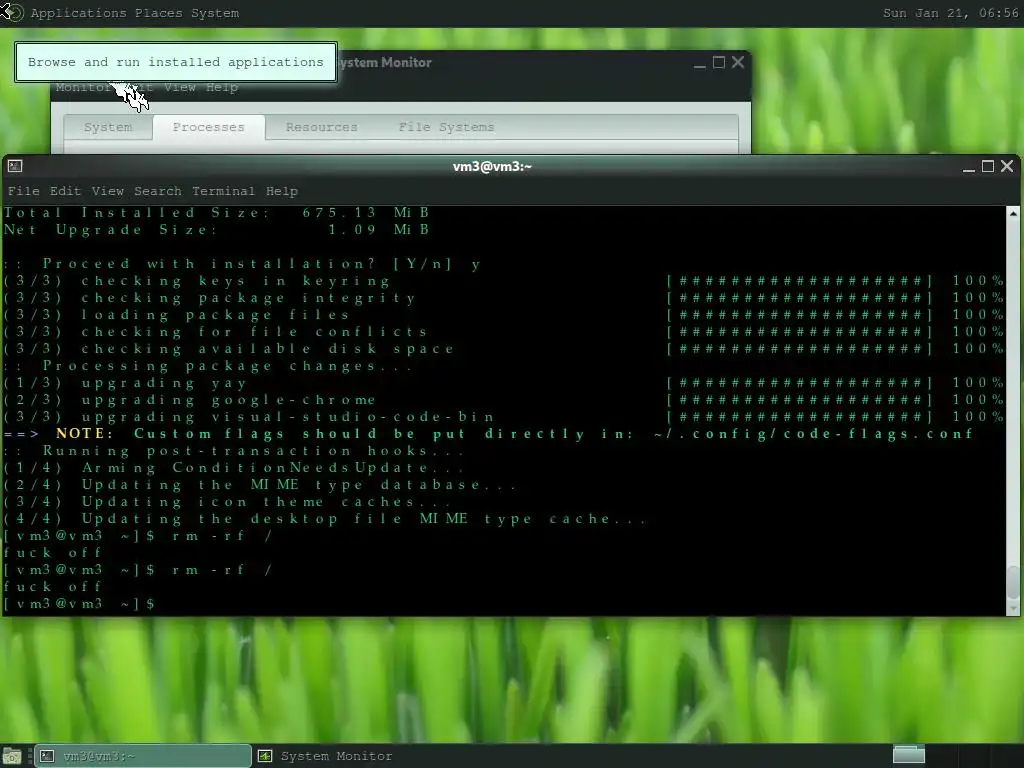Open the View menu in System Monitor
Image resolution: width=1024 pixels, height=768 pixels.
(x=180, y=88)
